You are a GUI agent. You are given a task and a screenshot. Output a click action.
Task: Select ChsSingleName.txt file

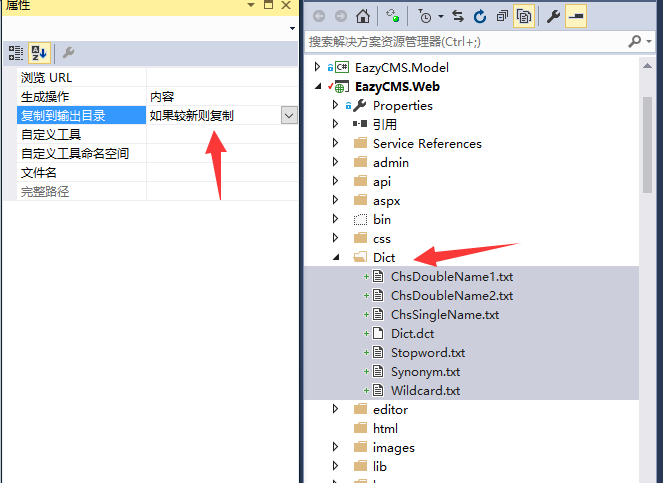[445, 315]
